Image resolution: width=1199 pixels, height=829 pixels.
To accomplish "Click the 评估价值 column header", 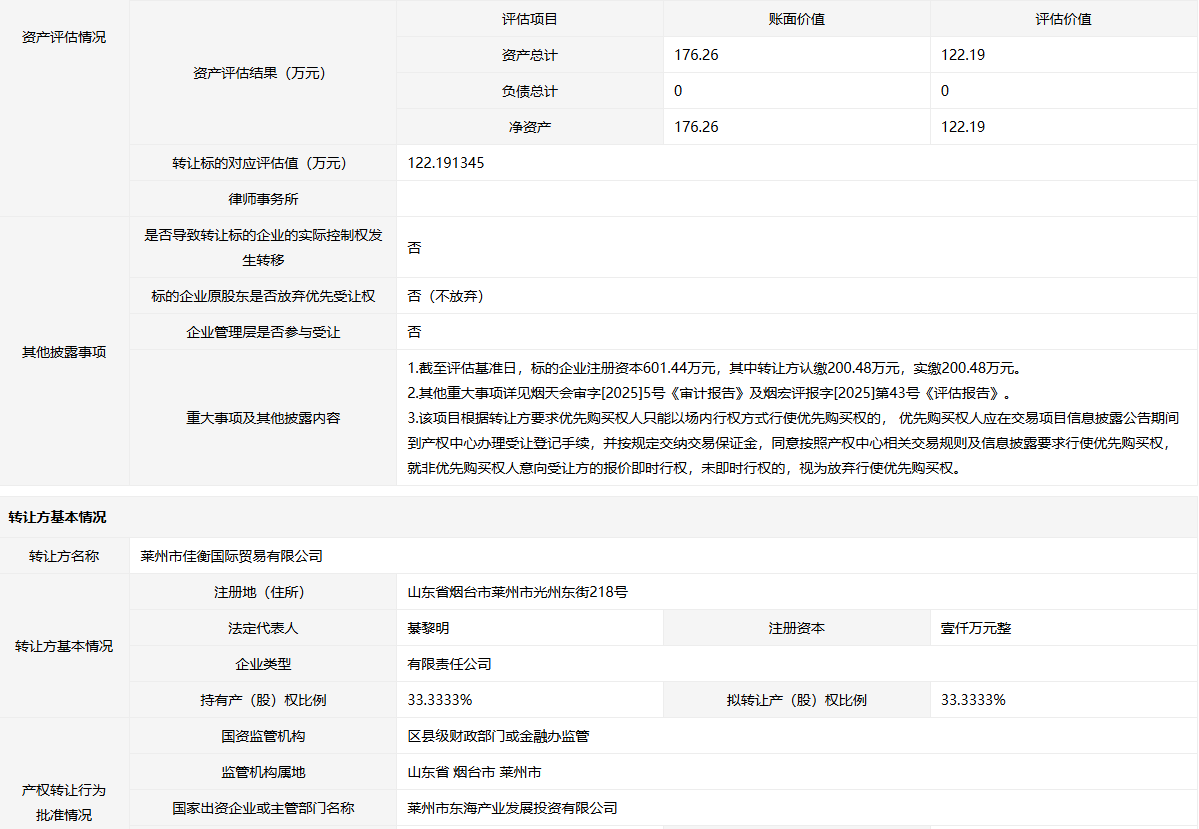I will [x=1063, y=19].
